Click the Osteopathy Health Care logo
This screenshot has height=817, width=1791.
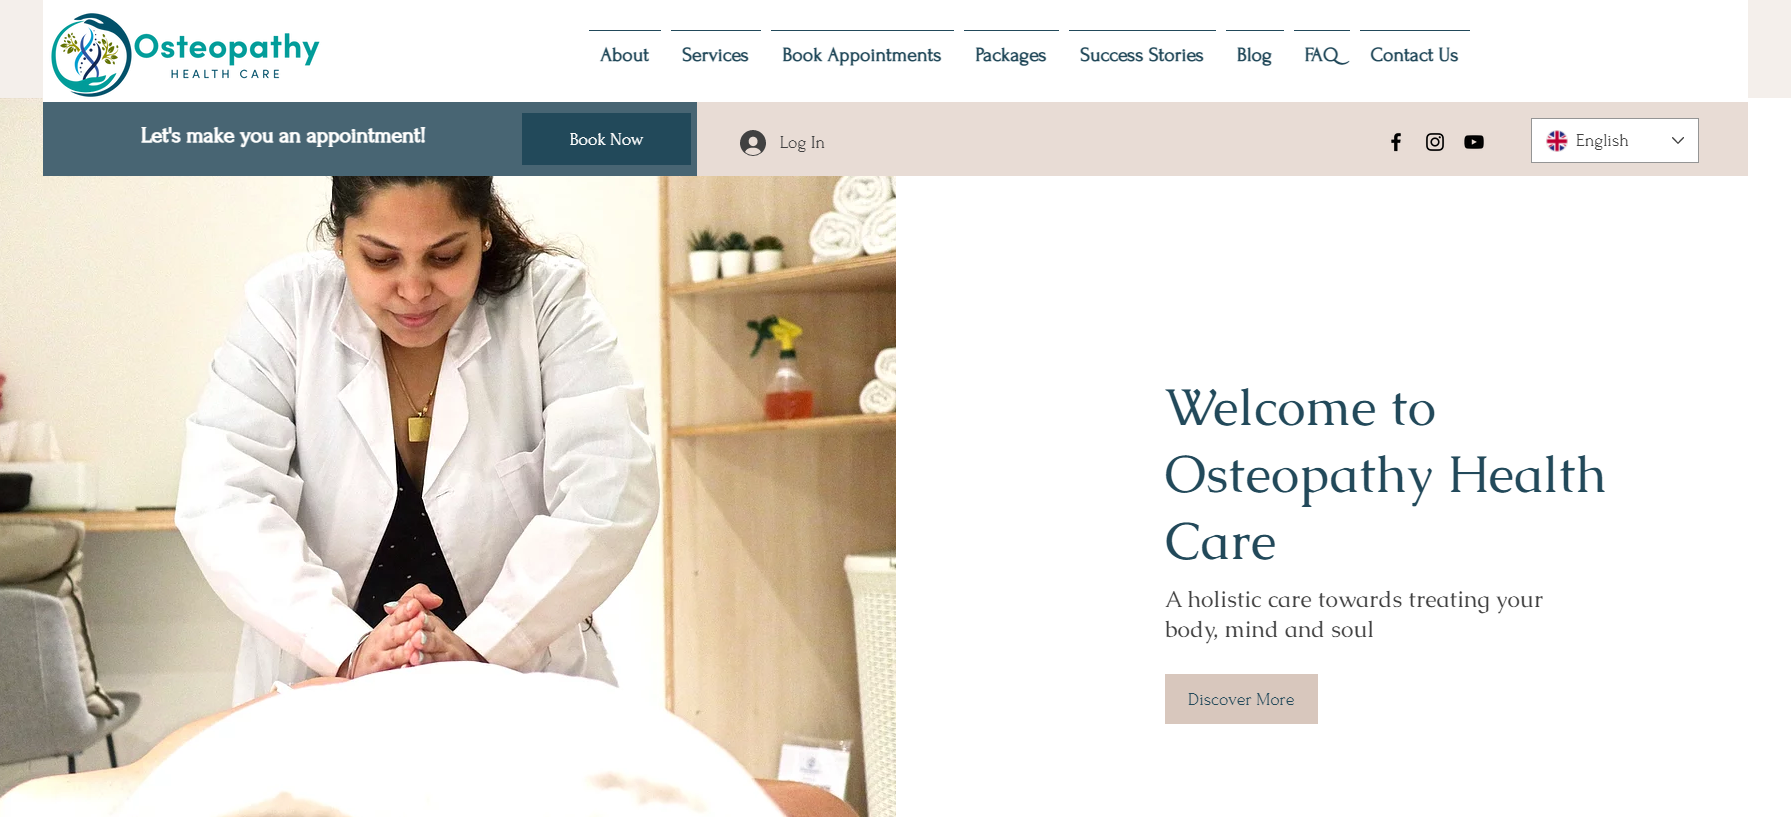[x=185, y=54]
